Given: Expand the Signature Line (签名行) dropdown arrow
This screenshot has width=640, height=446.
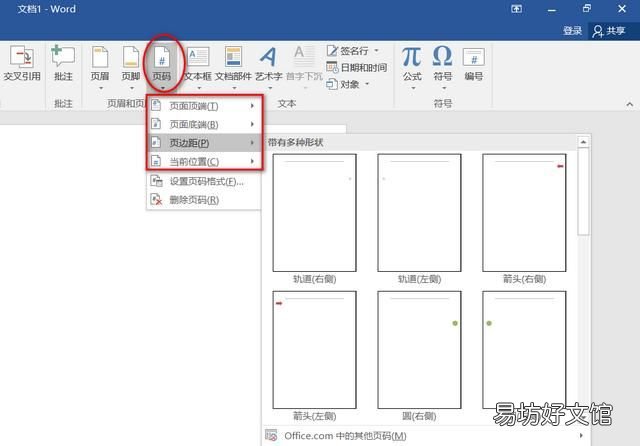Looking at the screenshot, I should (x=376, y=51).
